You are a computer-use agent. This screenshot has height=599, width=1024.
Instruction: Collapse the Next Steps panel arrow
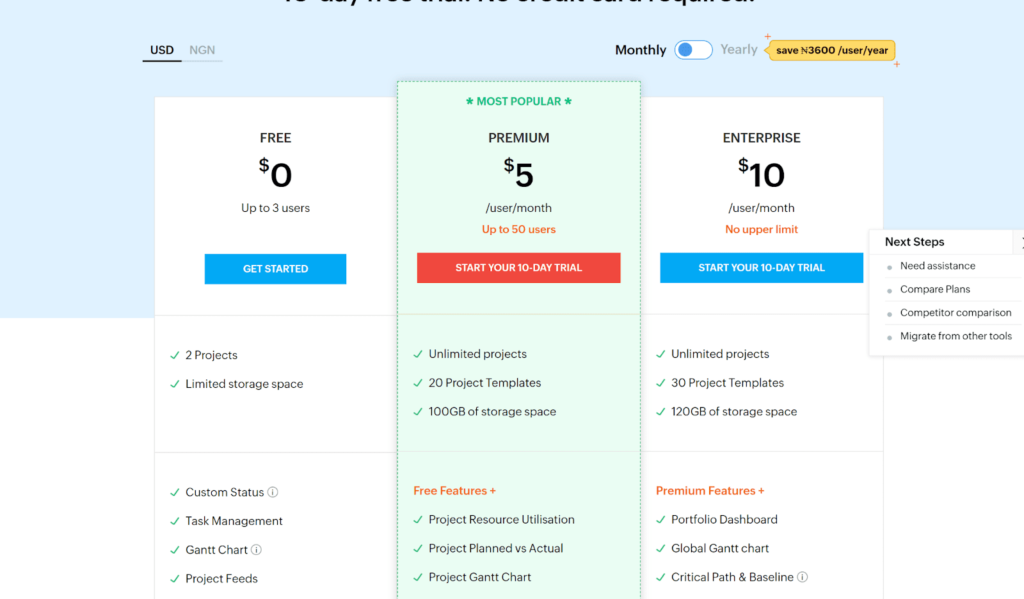click(x=1020, y=242)
